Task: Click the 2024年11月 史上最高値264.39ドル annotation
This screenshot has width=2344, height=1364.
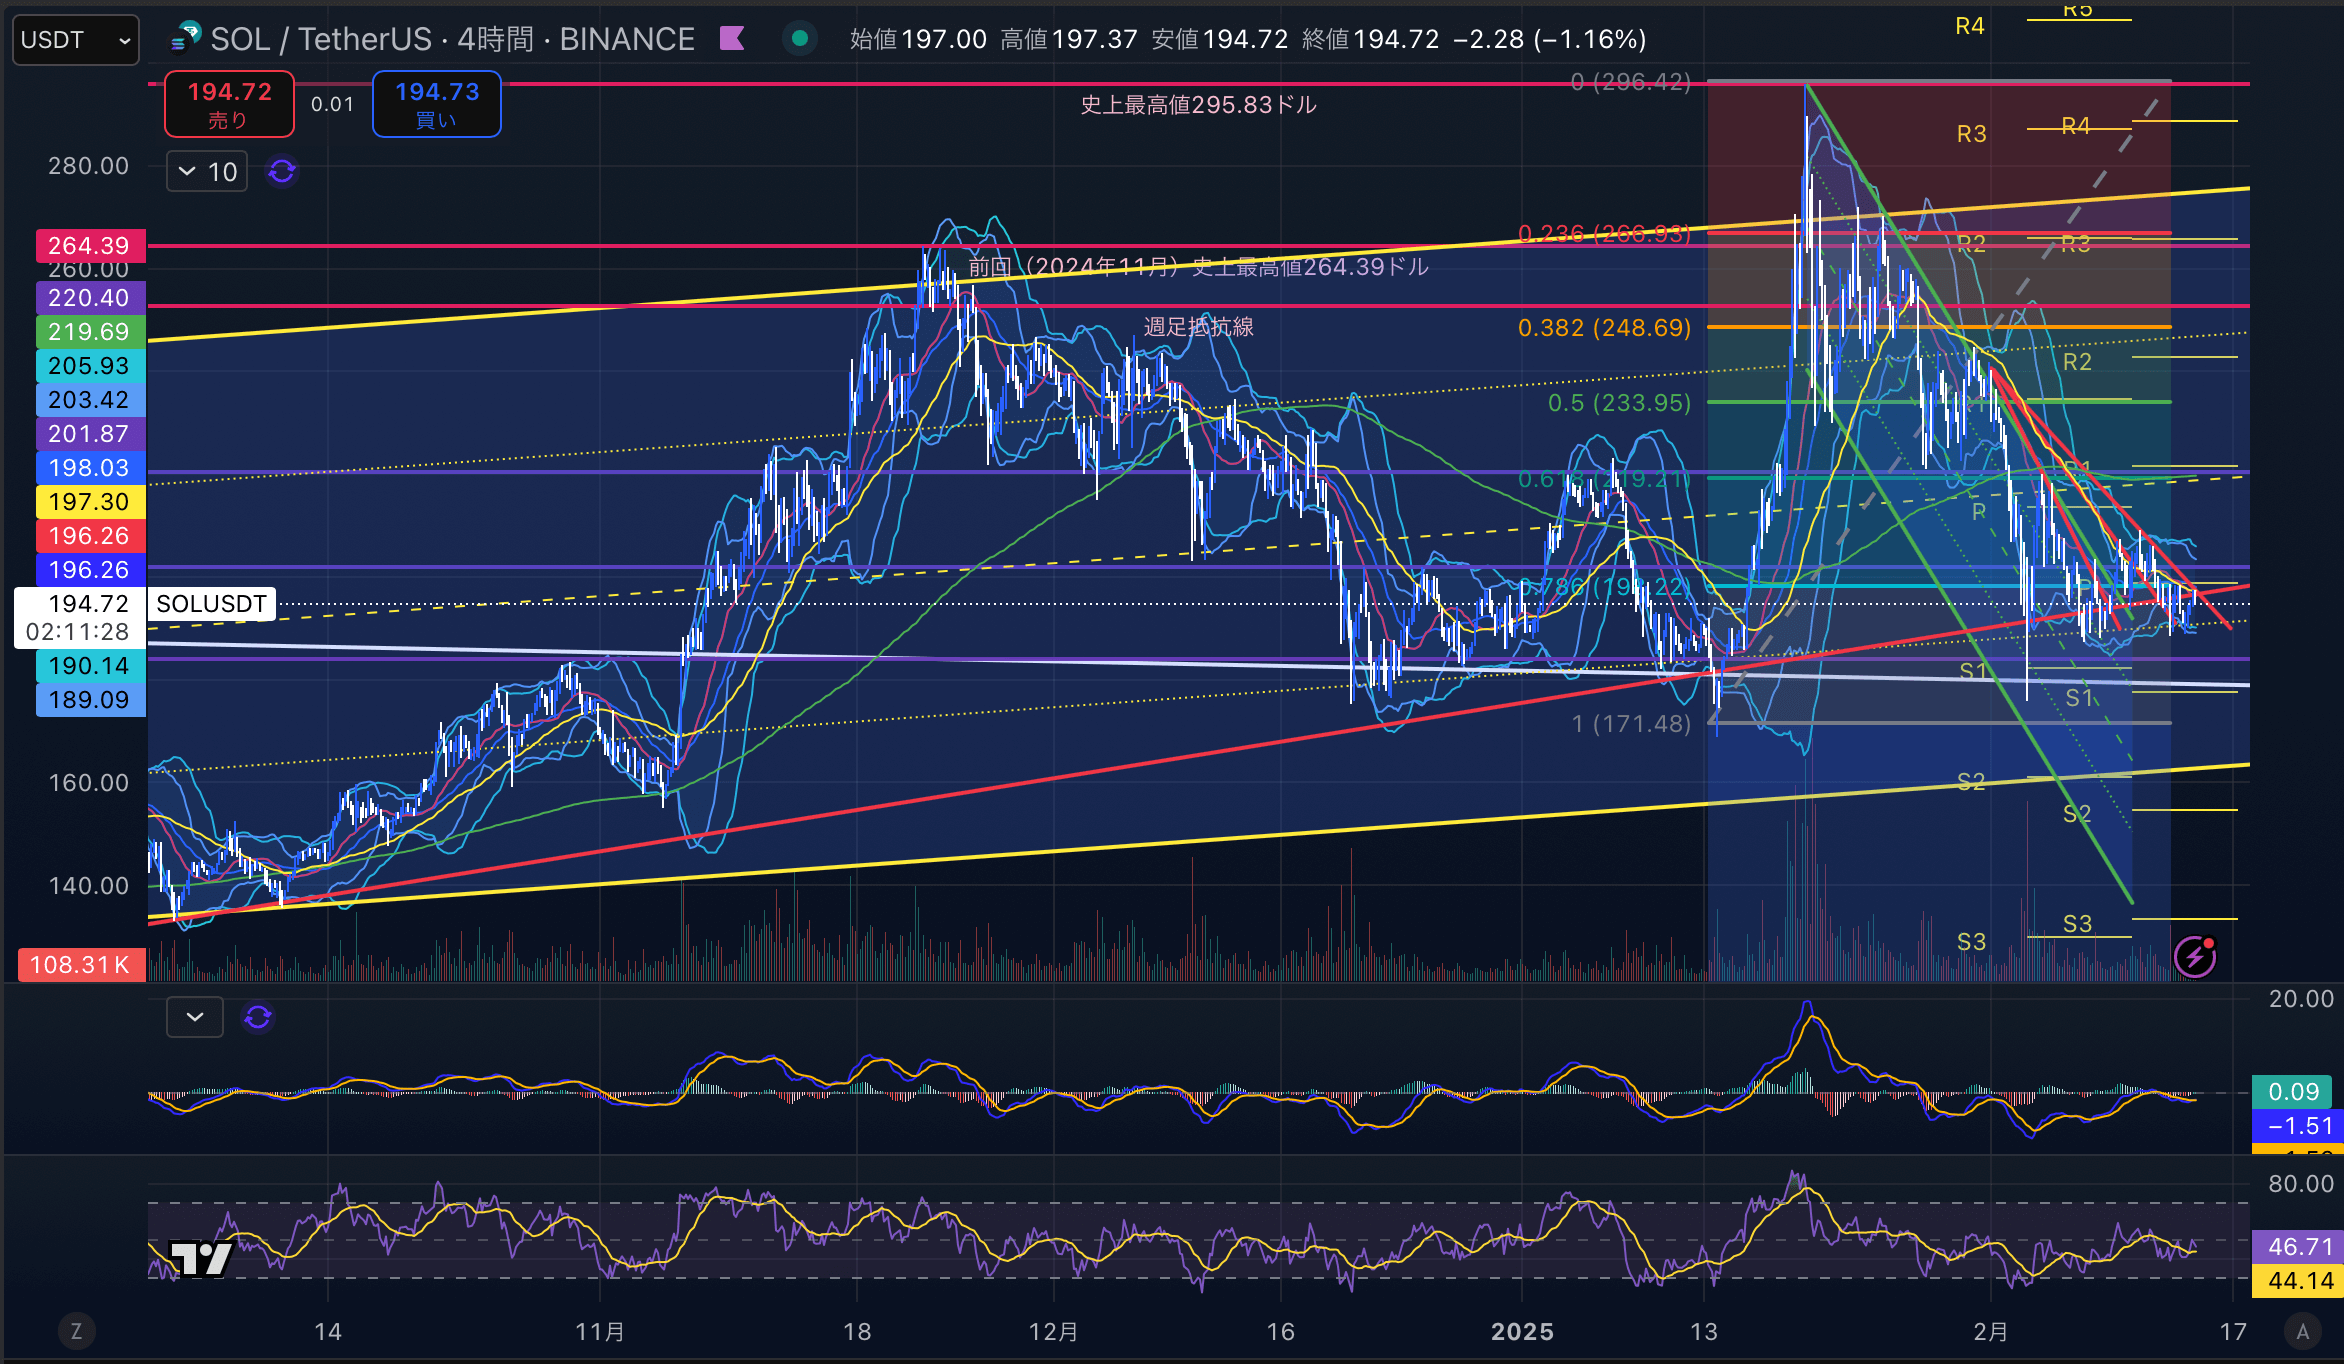Action: click(1198, 267)
